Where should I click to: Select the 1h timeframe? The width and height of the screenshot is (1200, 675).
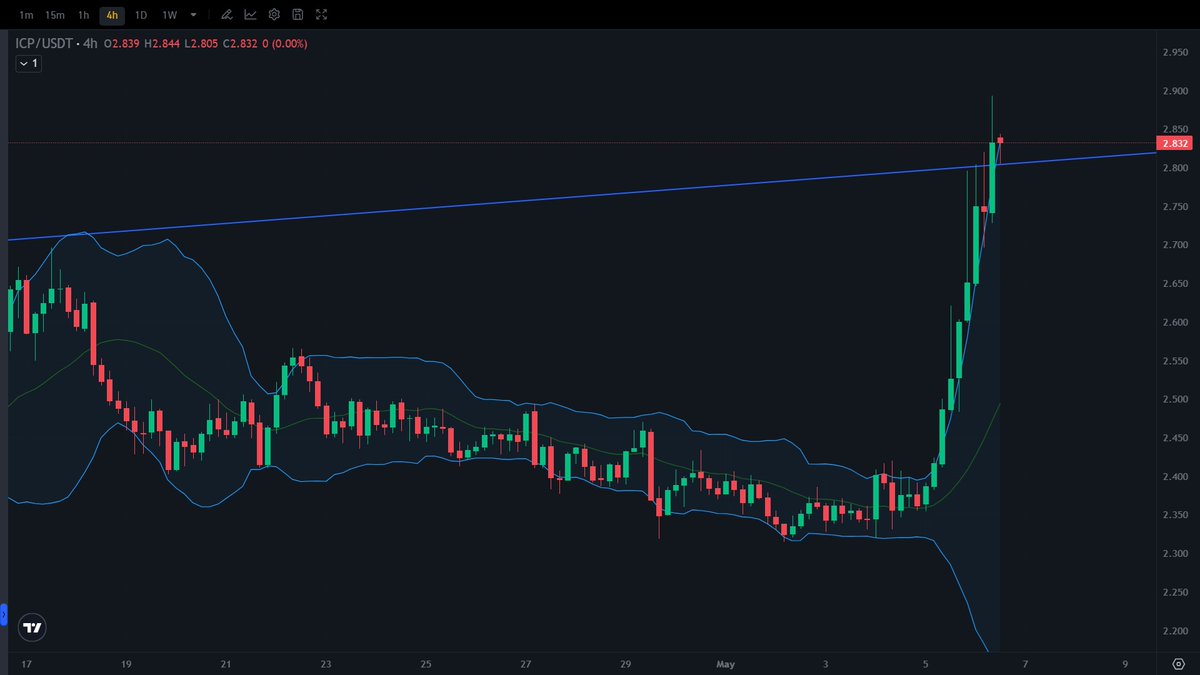click(x=84, y=15)
